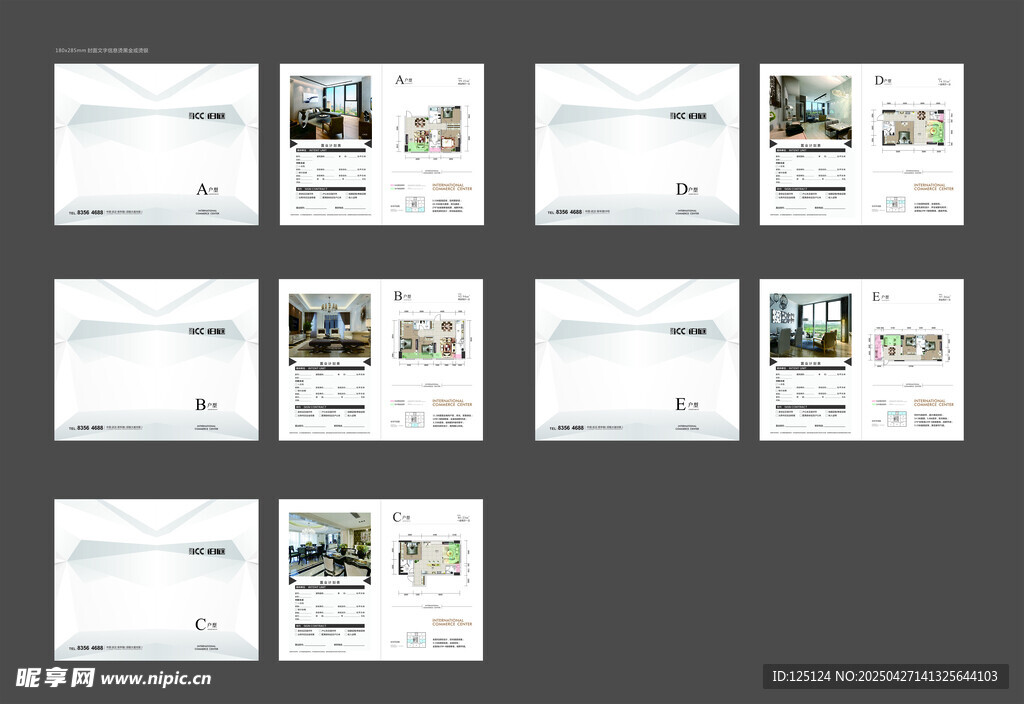This screenshot has width=1024, height=704.
Task: Open the dining room photo in the C spread
Action: click(330, 545)
